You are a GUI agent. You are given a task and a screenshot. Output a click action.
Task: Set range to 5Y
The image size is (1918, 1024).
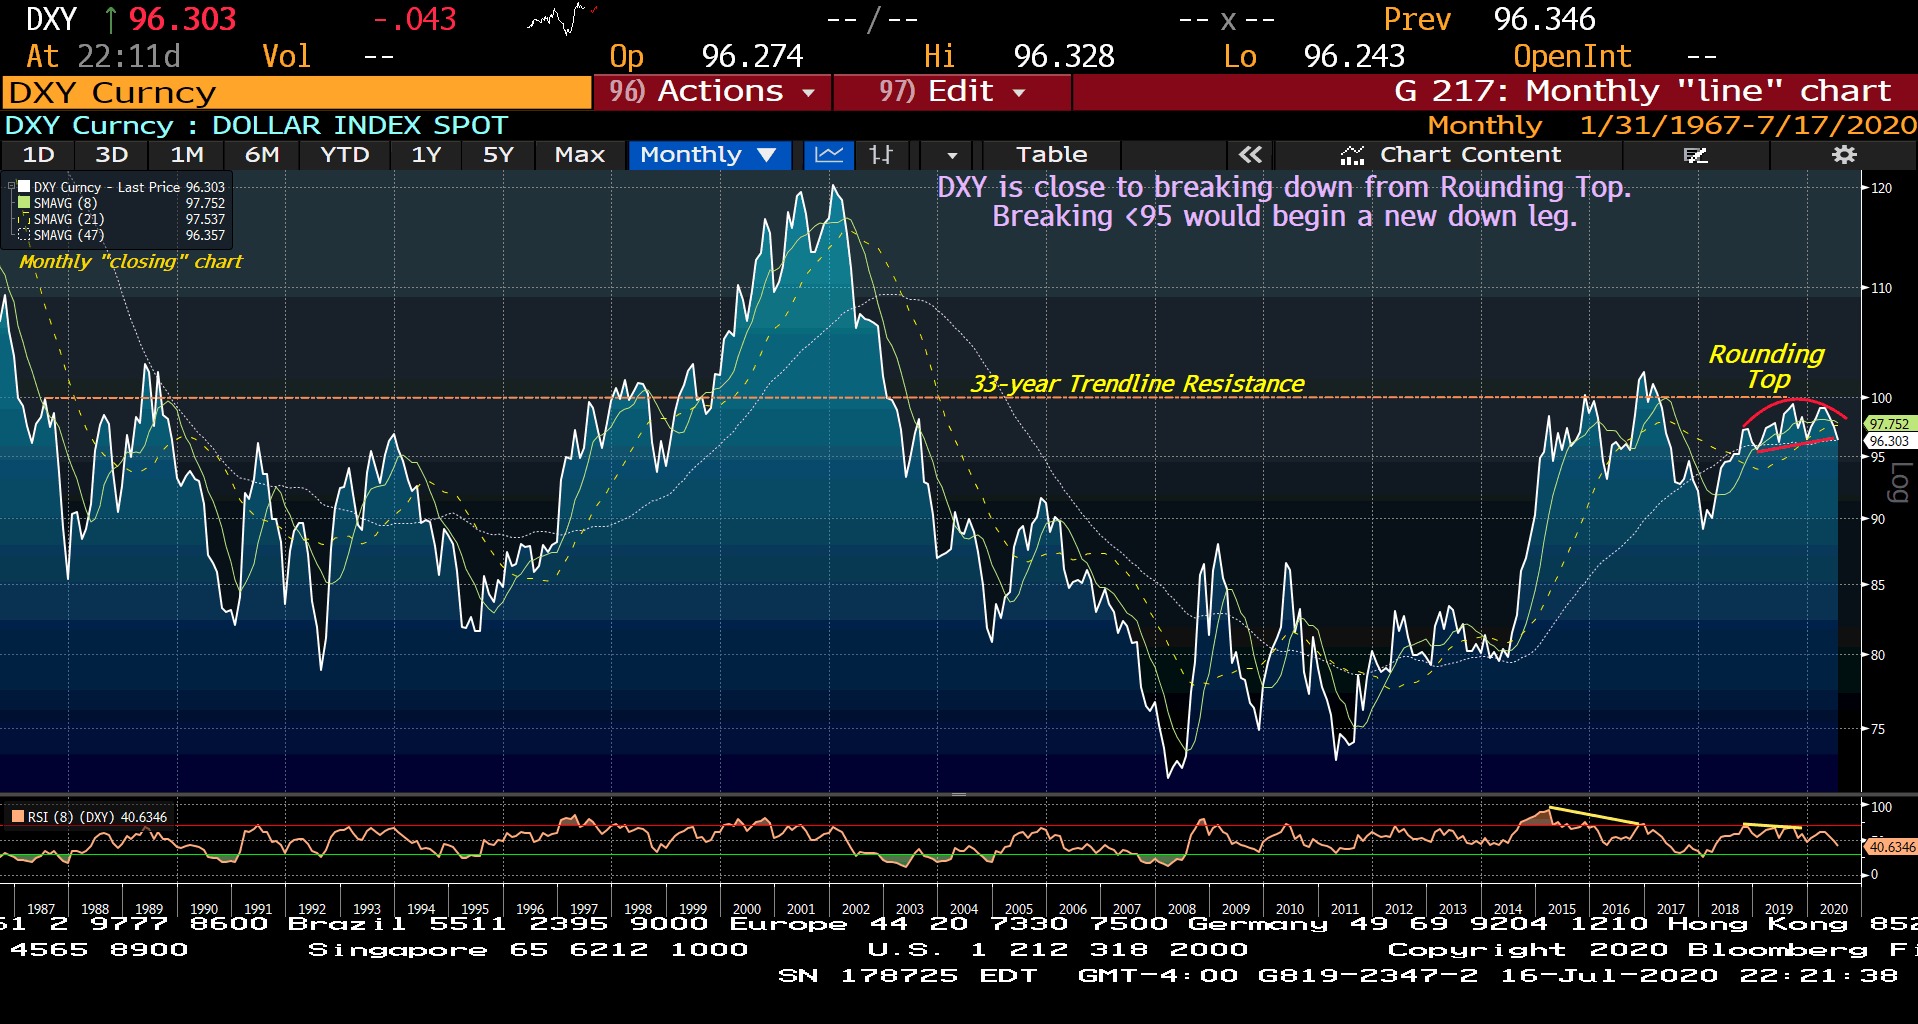(x=497, y=155)
